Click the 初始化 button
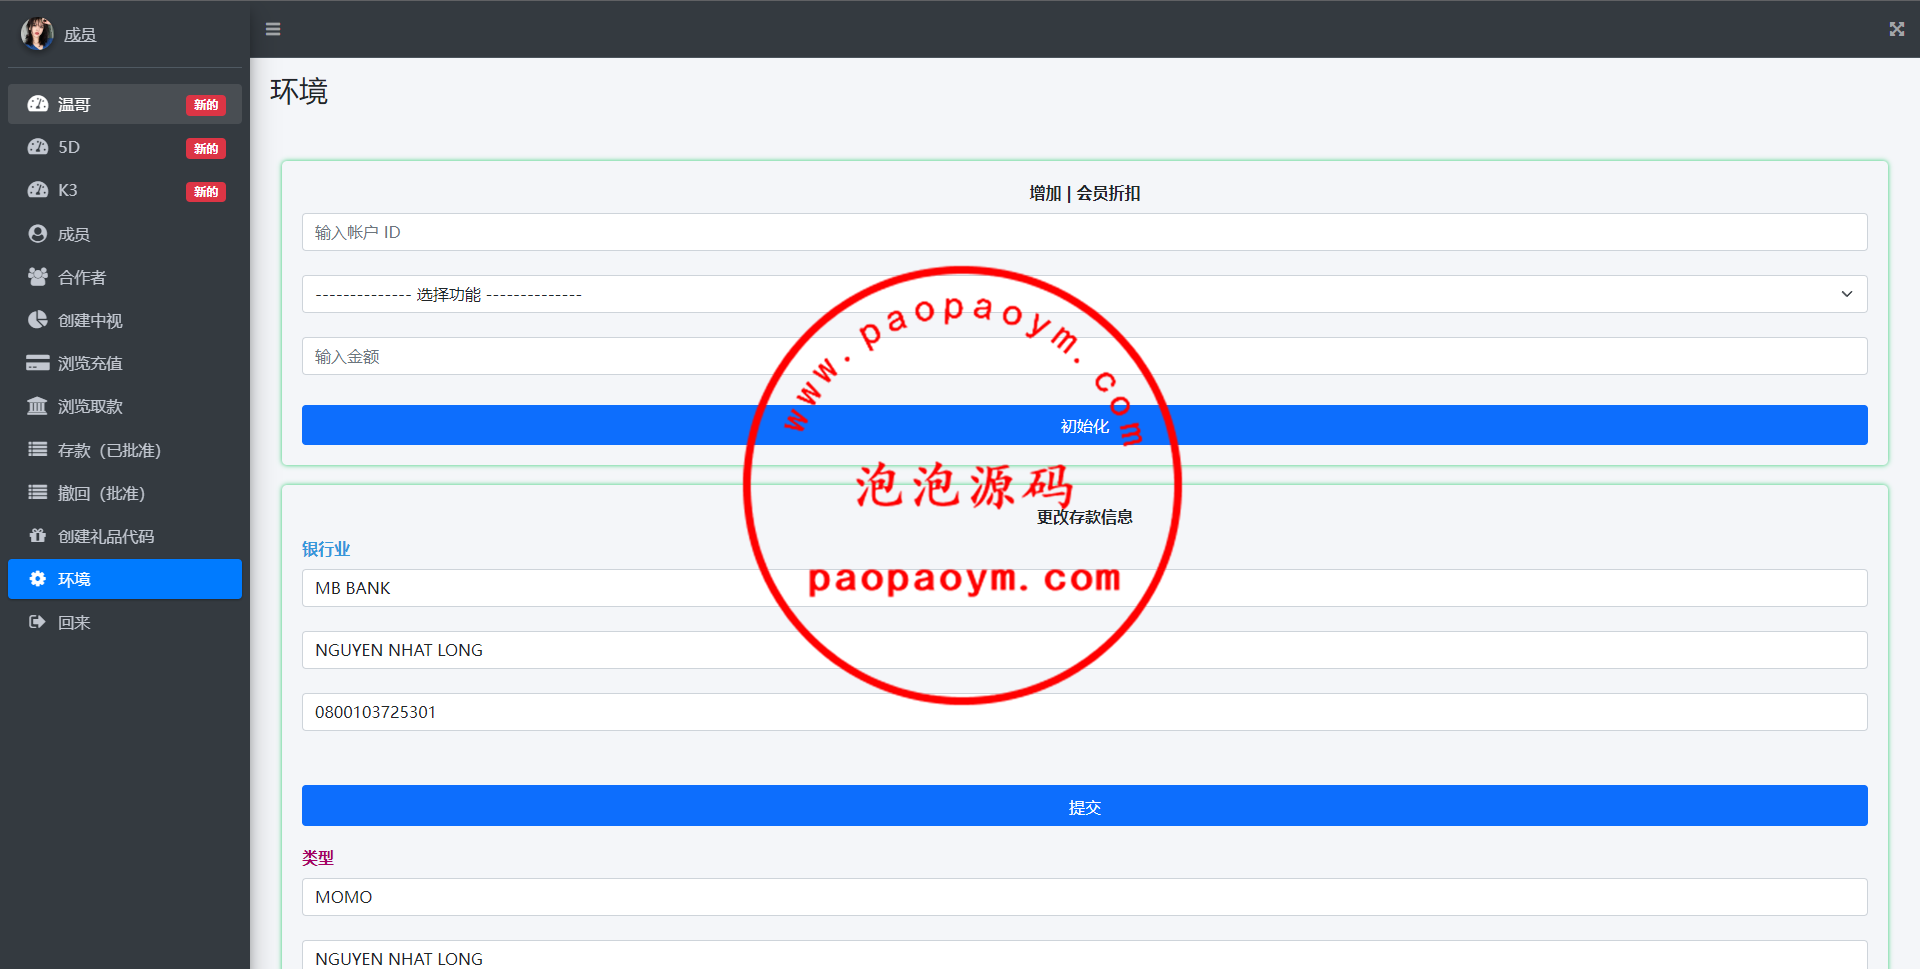Viewport: 1920px width, 969px height. [x=1084, y=425]
